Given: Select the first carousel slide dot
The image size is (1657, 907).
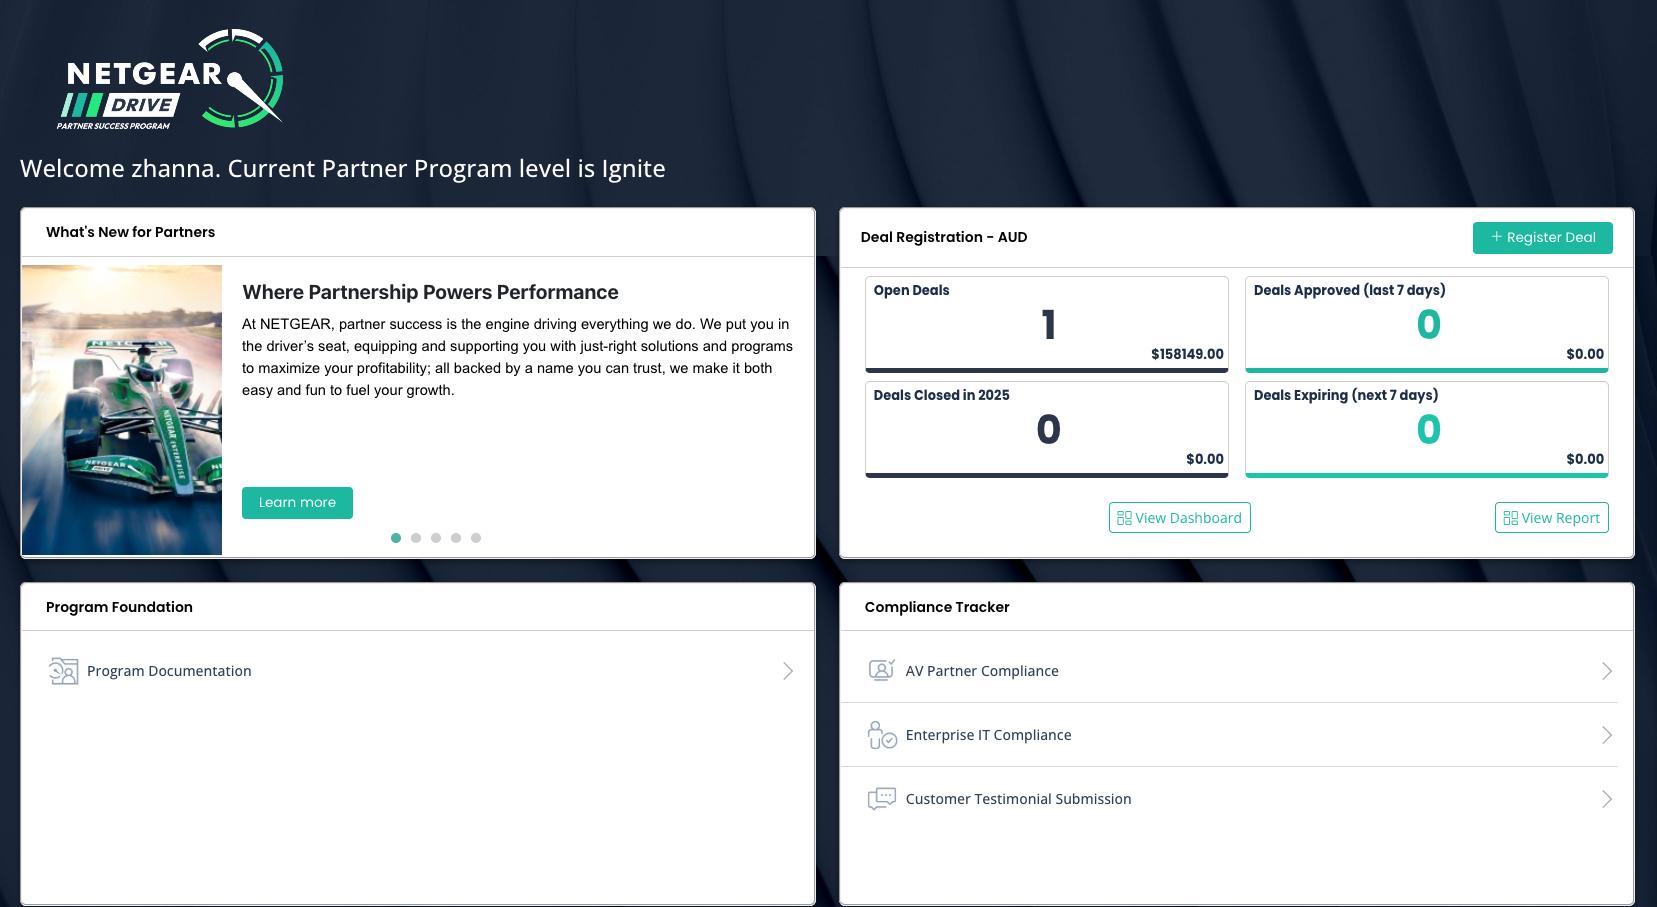Looking at the screenshot, I should (396, 538).
